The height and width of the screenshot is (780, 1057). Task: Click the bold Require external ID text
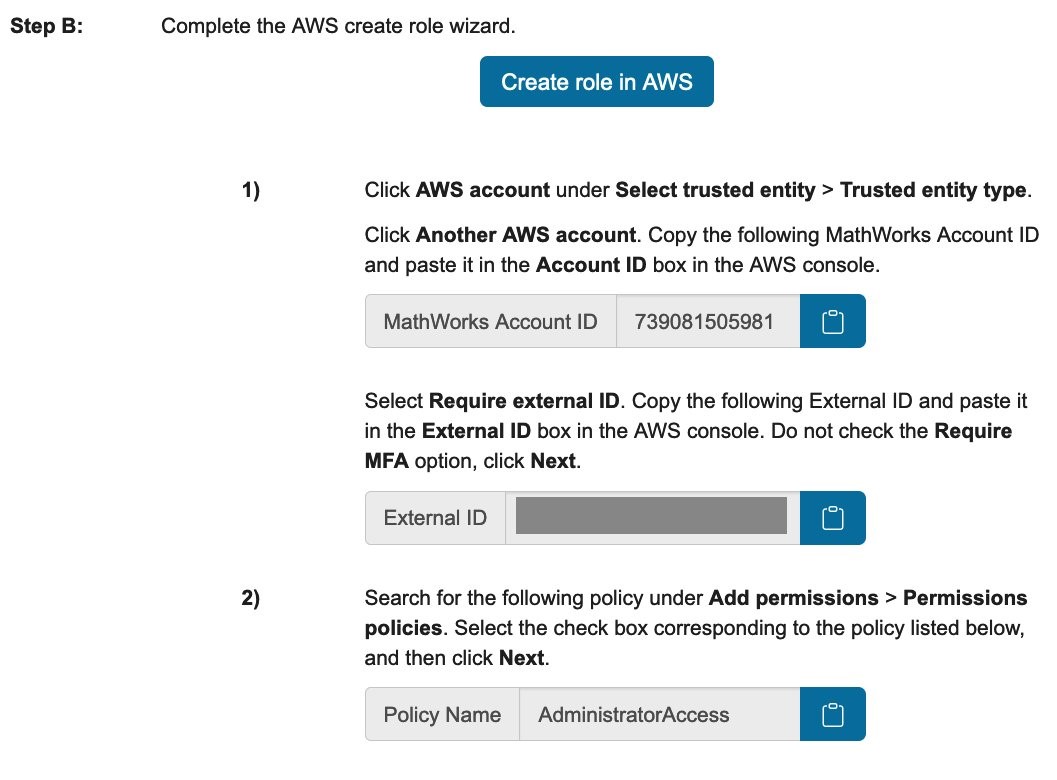tap(525, 402)
